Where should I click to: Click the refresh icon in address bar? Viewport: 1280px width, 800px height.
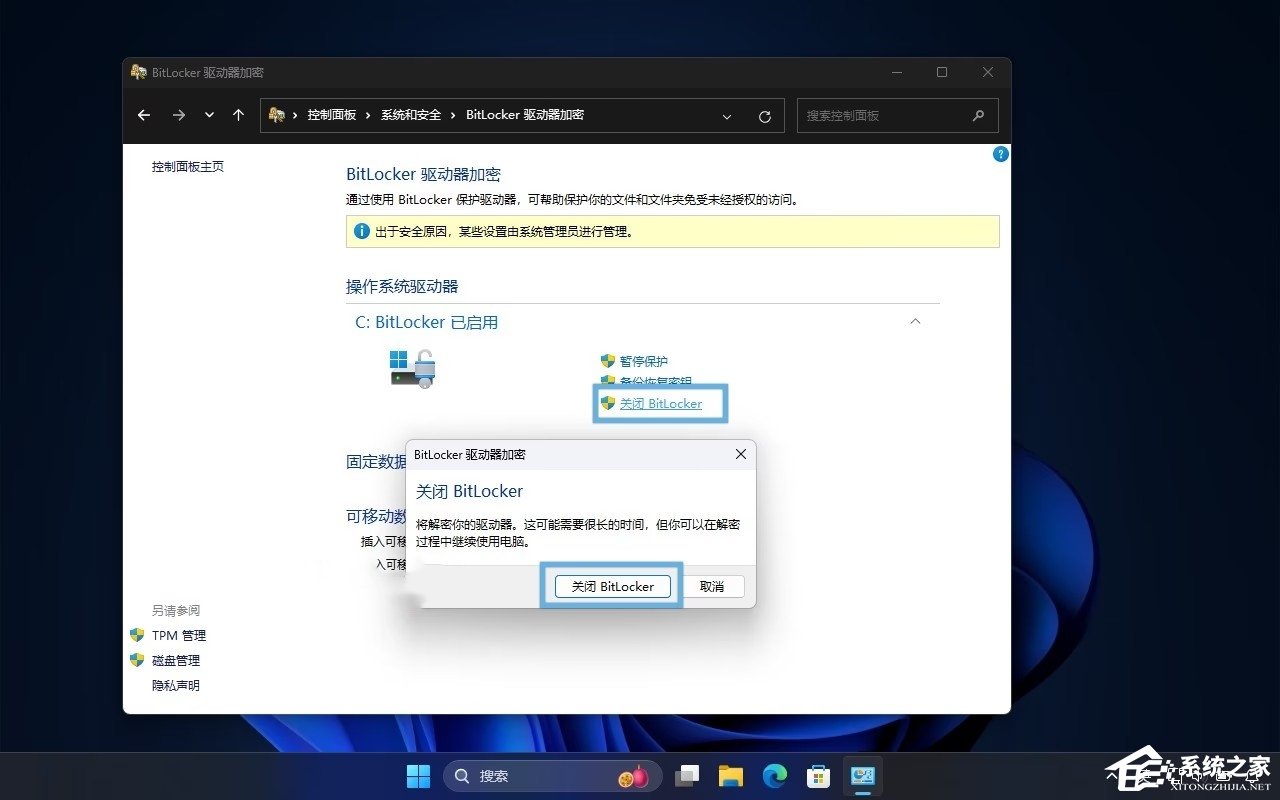pyautogui.click(x=765, y=115)
